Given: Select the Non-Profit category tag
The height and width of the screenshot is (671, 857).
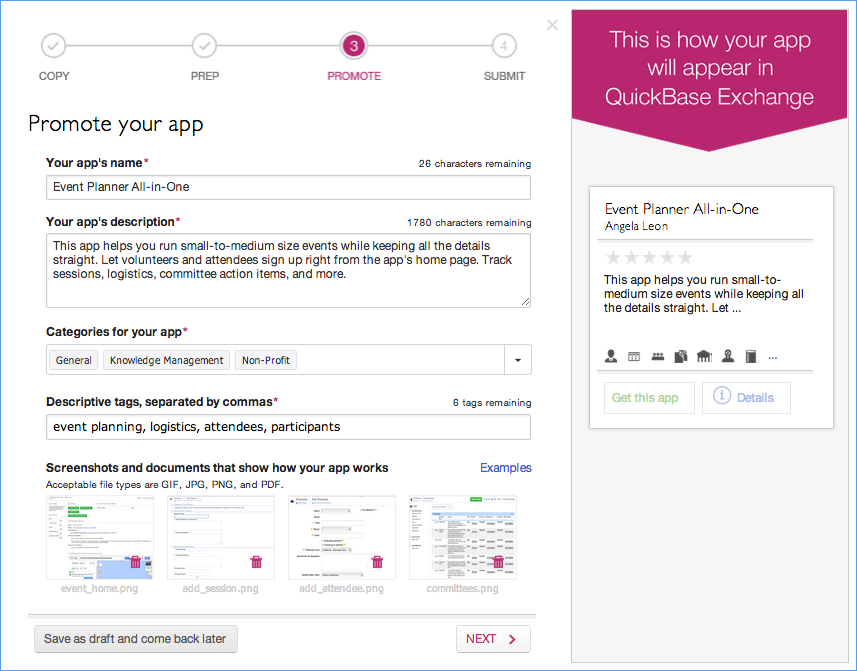Looking at the screenshot, I should tap(266, 360).
